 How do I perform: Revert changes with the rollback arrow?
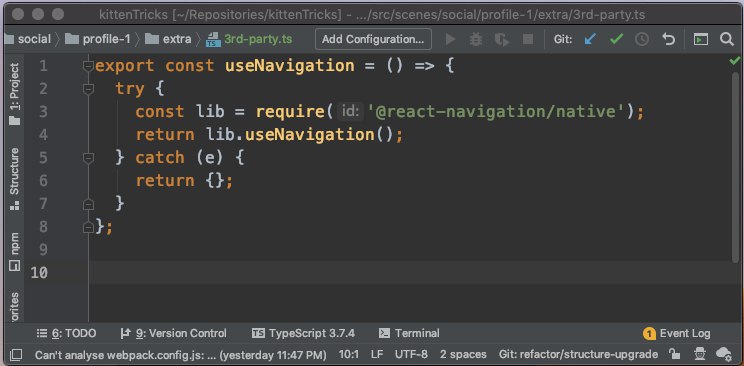[x=668, y=39]
